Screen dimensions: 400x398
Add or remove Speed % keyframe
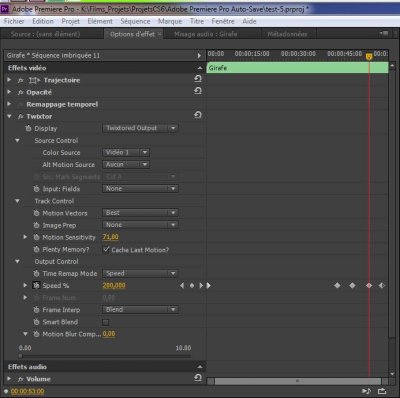pos(192,286)
